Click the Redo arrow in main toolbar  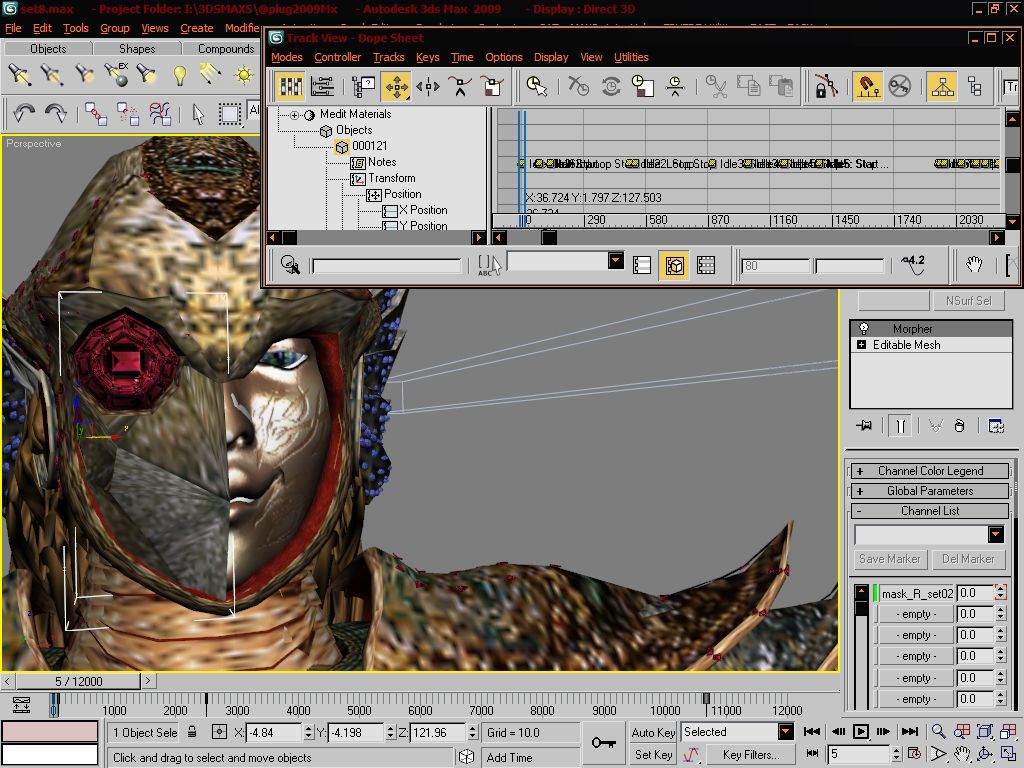point(56,114)
